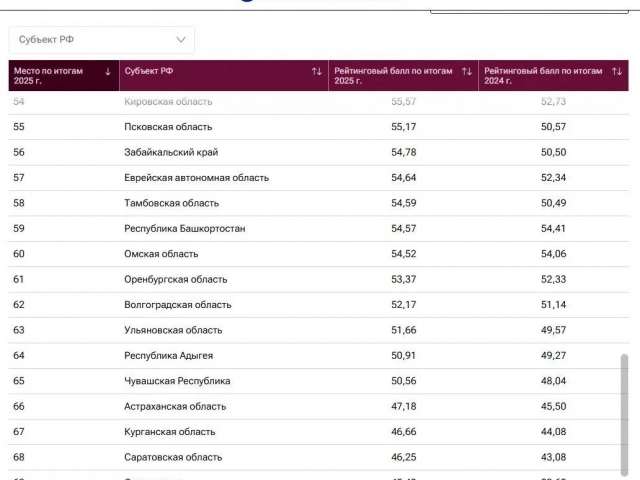Select Республика Адыгея row name
Screen dimensions: 640x480
point(169,356)
